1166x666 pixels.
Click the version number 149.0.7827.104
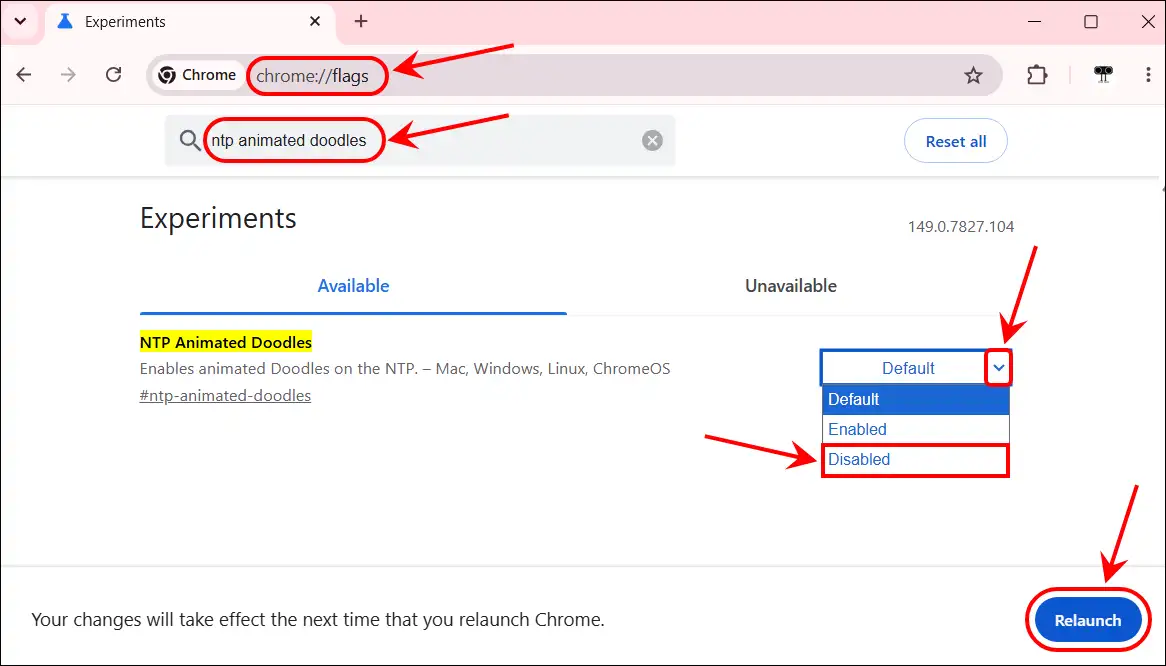tap(961, 227)
